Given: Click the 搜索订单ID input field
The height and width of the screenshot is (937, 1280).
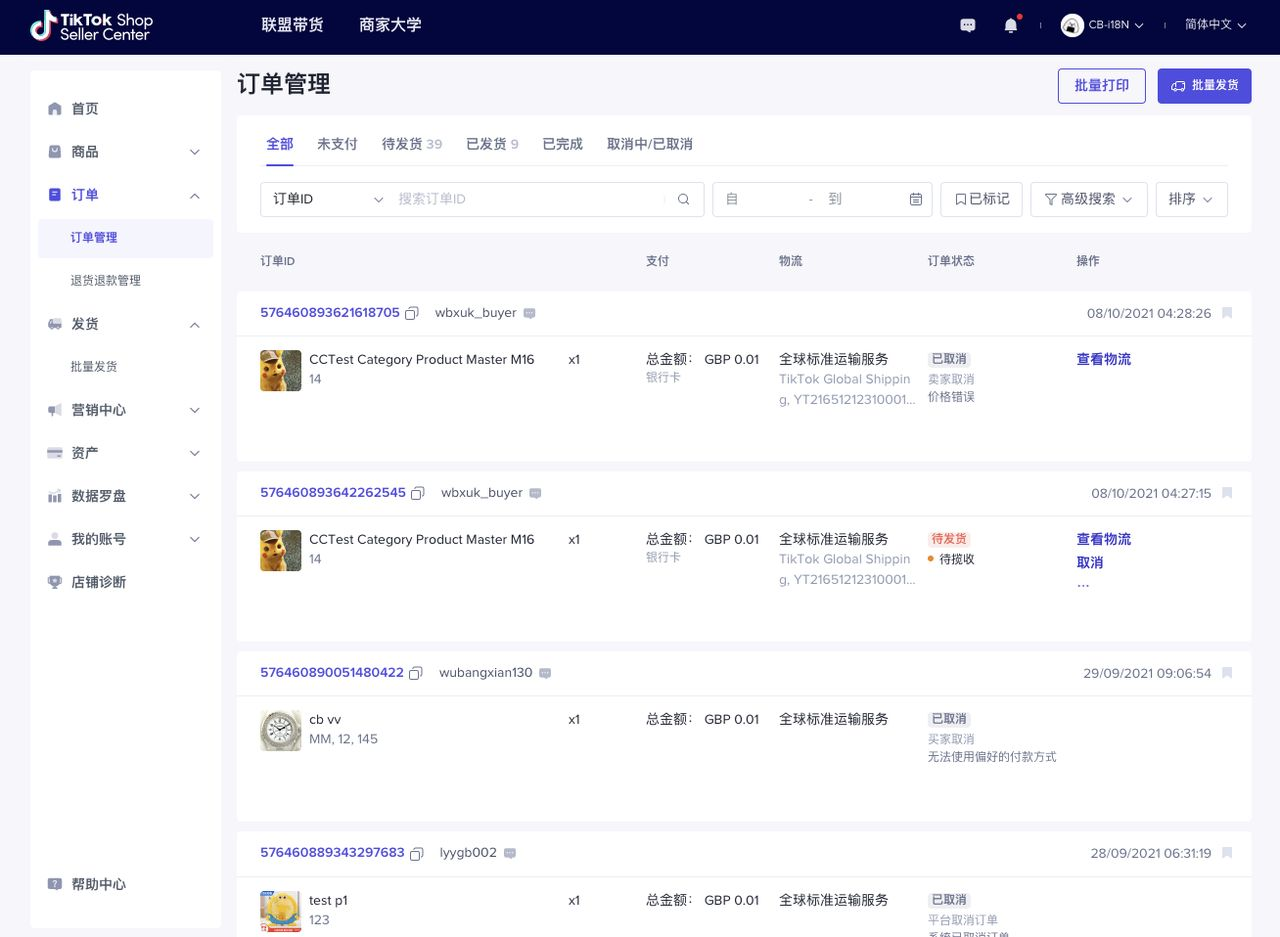Looking at the screenshot, I should tap(528, 199).
